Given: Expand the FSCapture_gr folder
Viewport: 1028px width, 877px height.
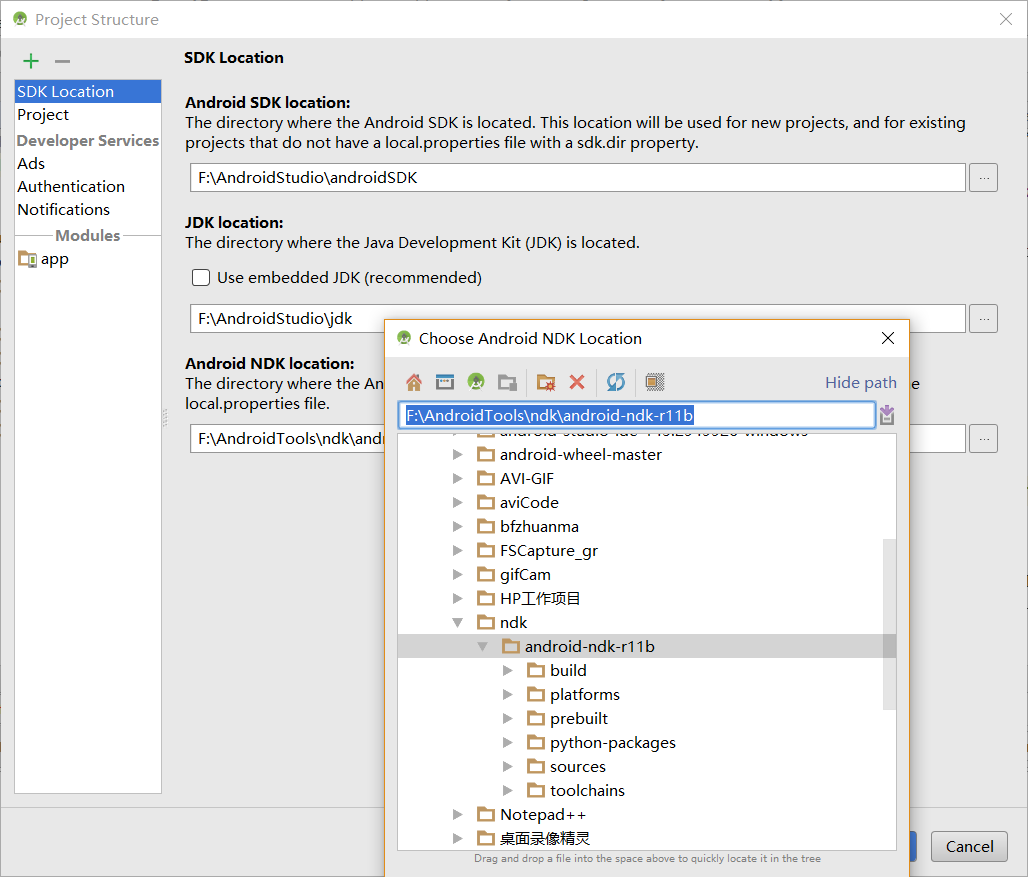Looking at the screenshot, I should point(458,551).
